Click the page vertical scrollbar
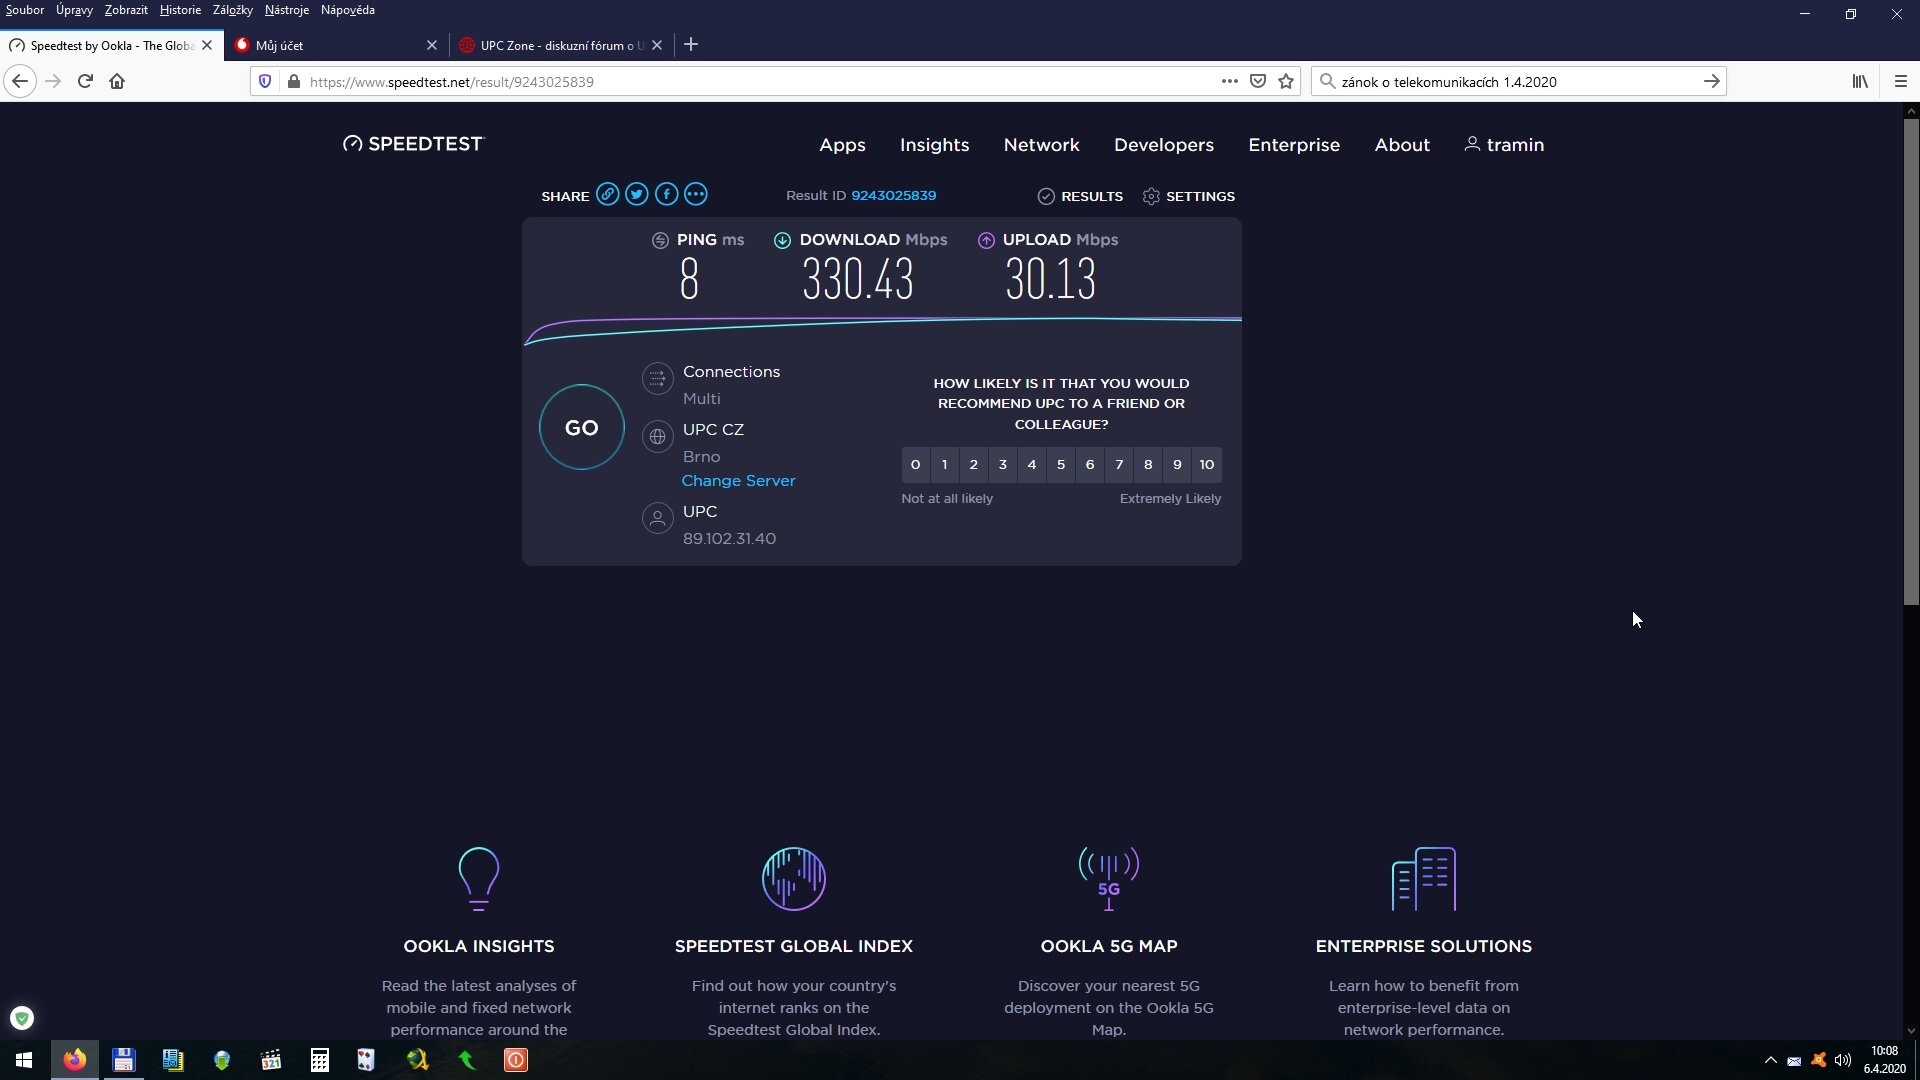The width and height of the screenshot is (1920, 1080). coord(1911,360)
